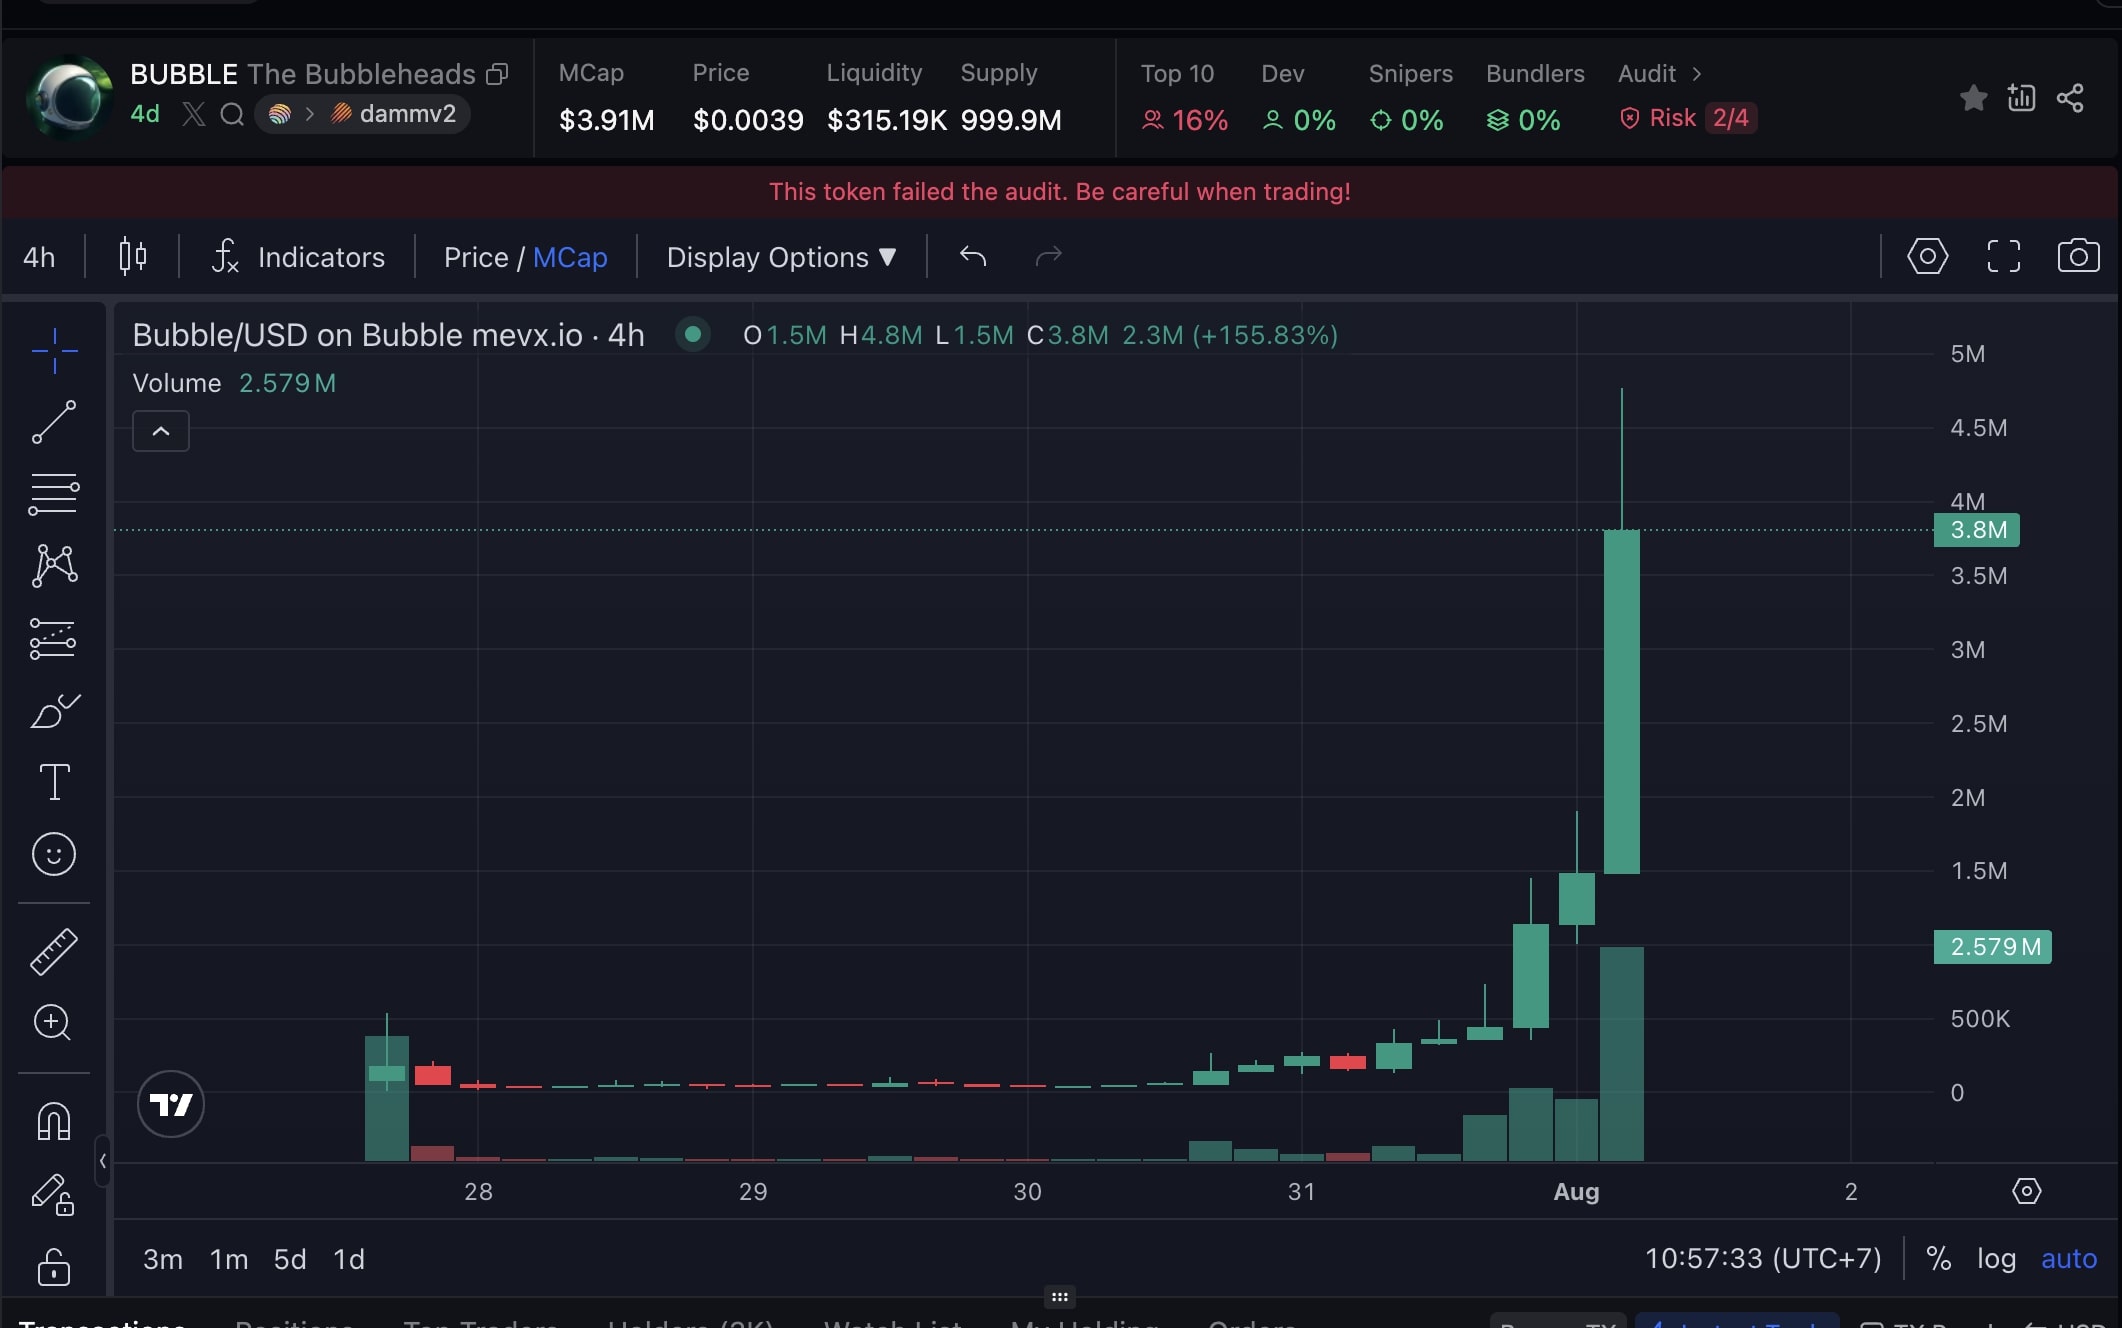Activate the zoom in tool

point(54,1022)
